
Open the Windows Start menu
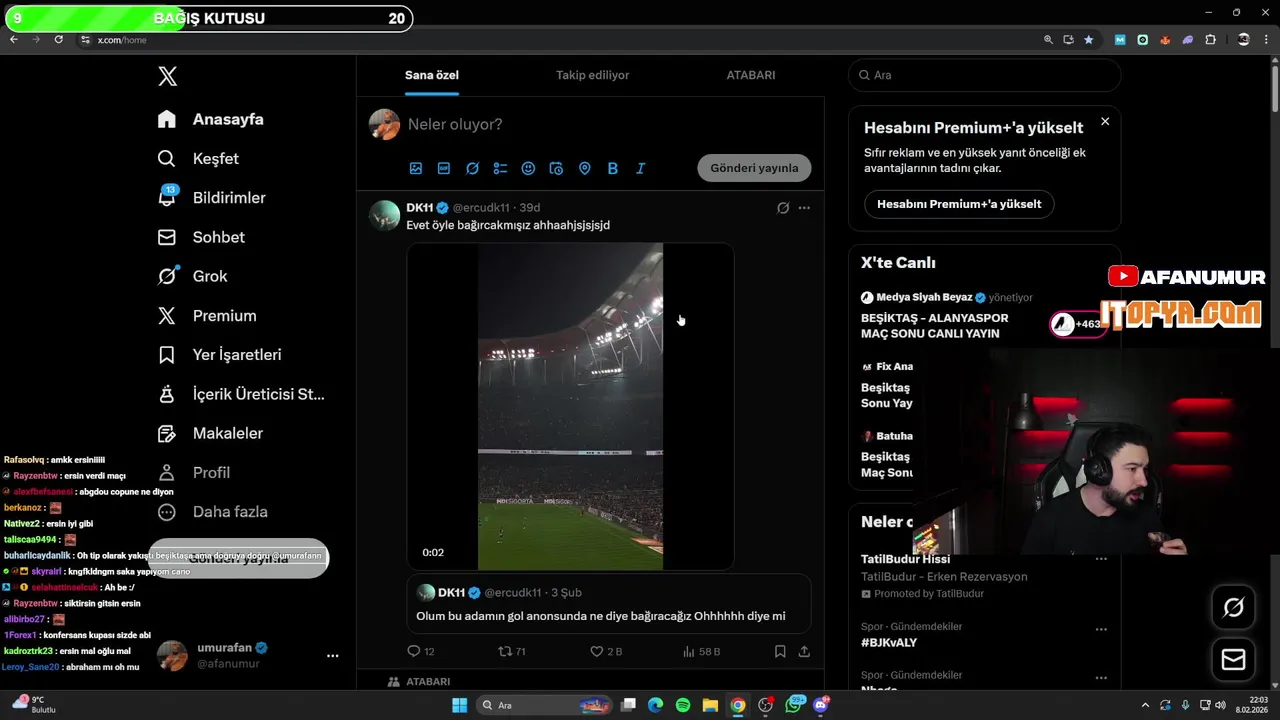pyautogui.click(x=460, y=705)
